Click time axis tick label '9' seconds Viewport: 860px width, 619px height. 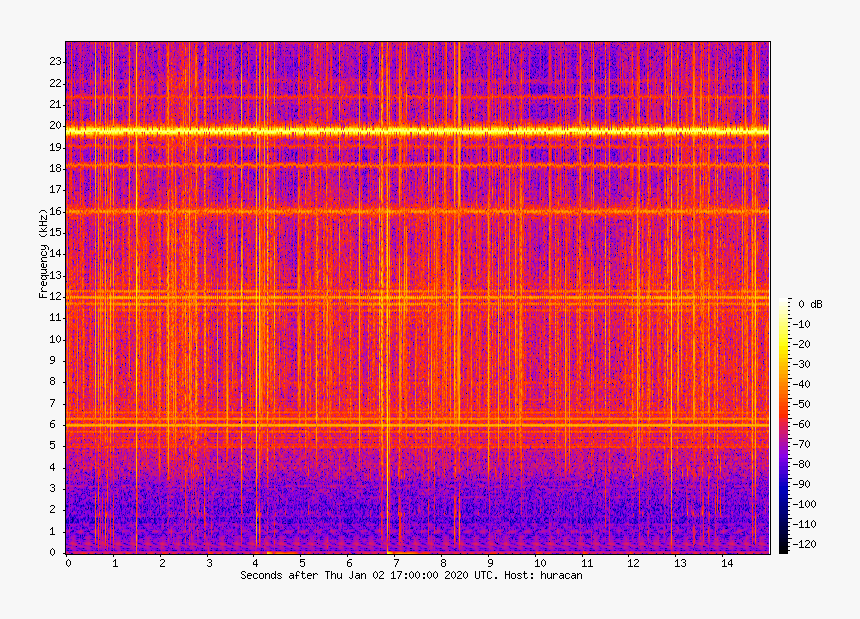click(490, 563)
